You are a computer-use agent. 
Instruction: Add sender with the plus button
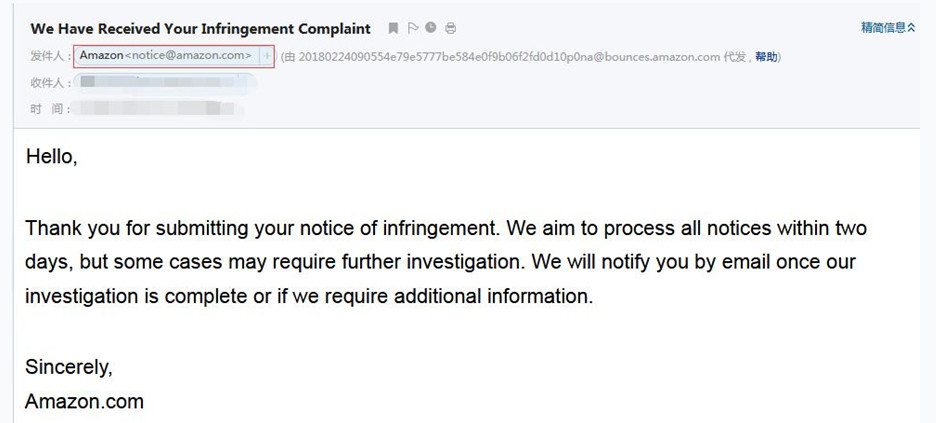(x=267, y=56)
